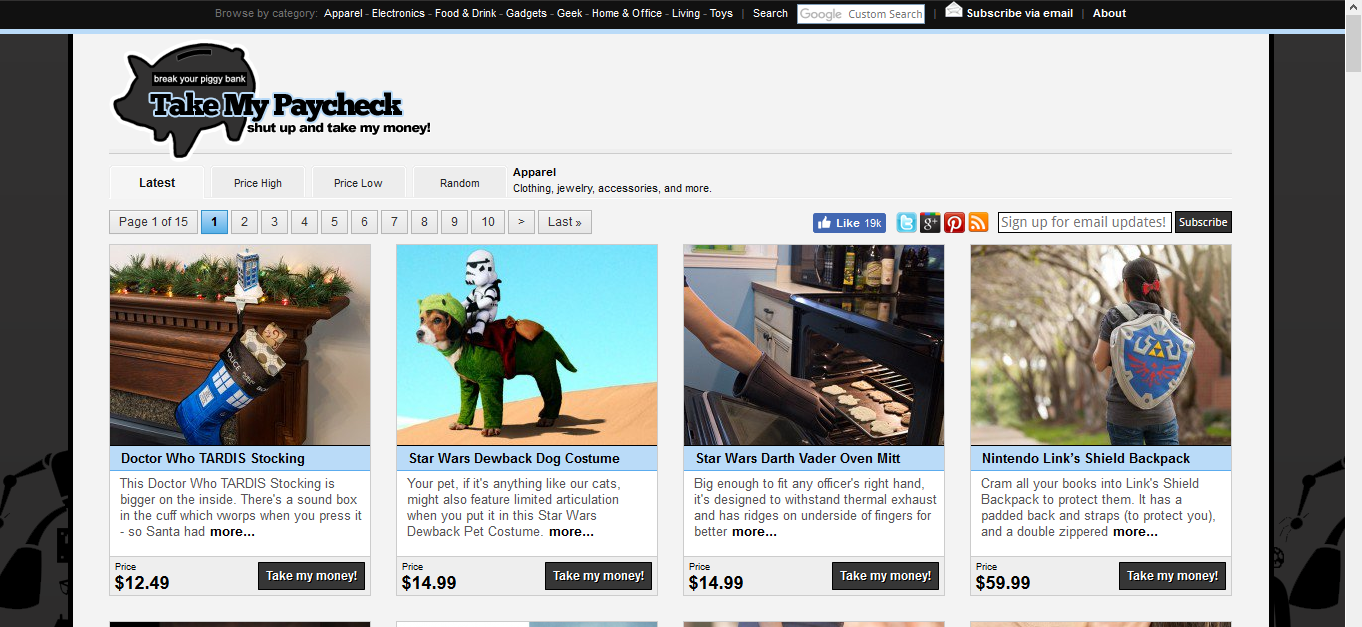Focus the Google Custom Search field
Screen dimensions: 1362x627
pos(860,14)
